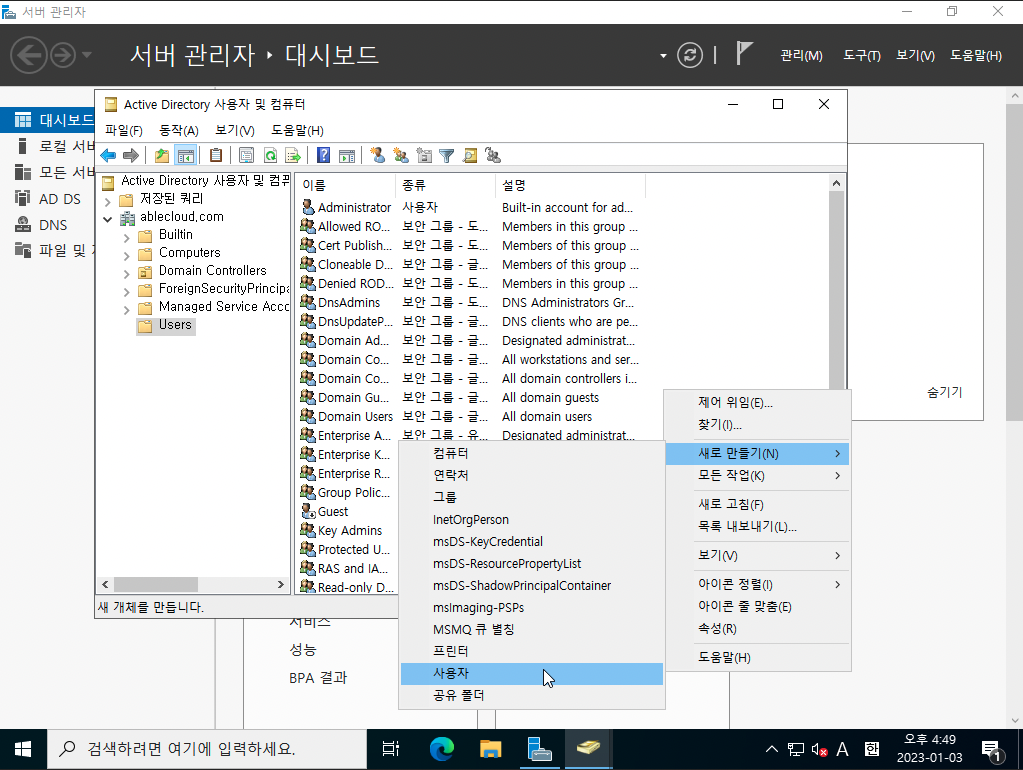This screenshot has height=770, width=1023.
Task: Open File Explorer from the taskbar
Action: [x=490, y=748]
